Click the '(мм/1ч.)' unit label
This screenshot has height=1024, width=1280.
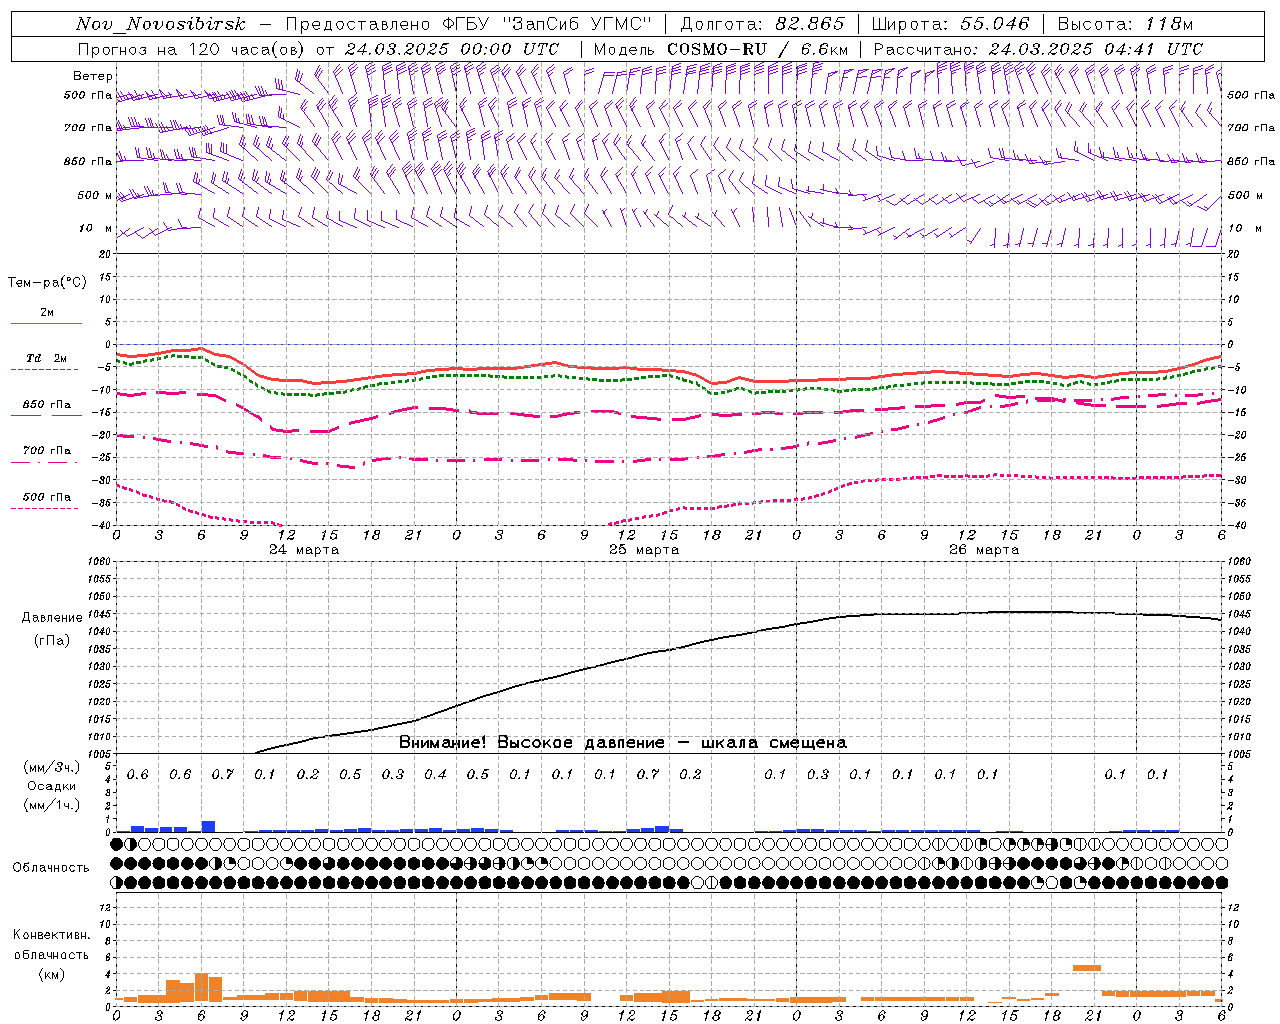[51, 805]
